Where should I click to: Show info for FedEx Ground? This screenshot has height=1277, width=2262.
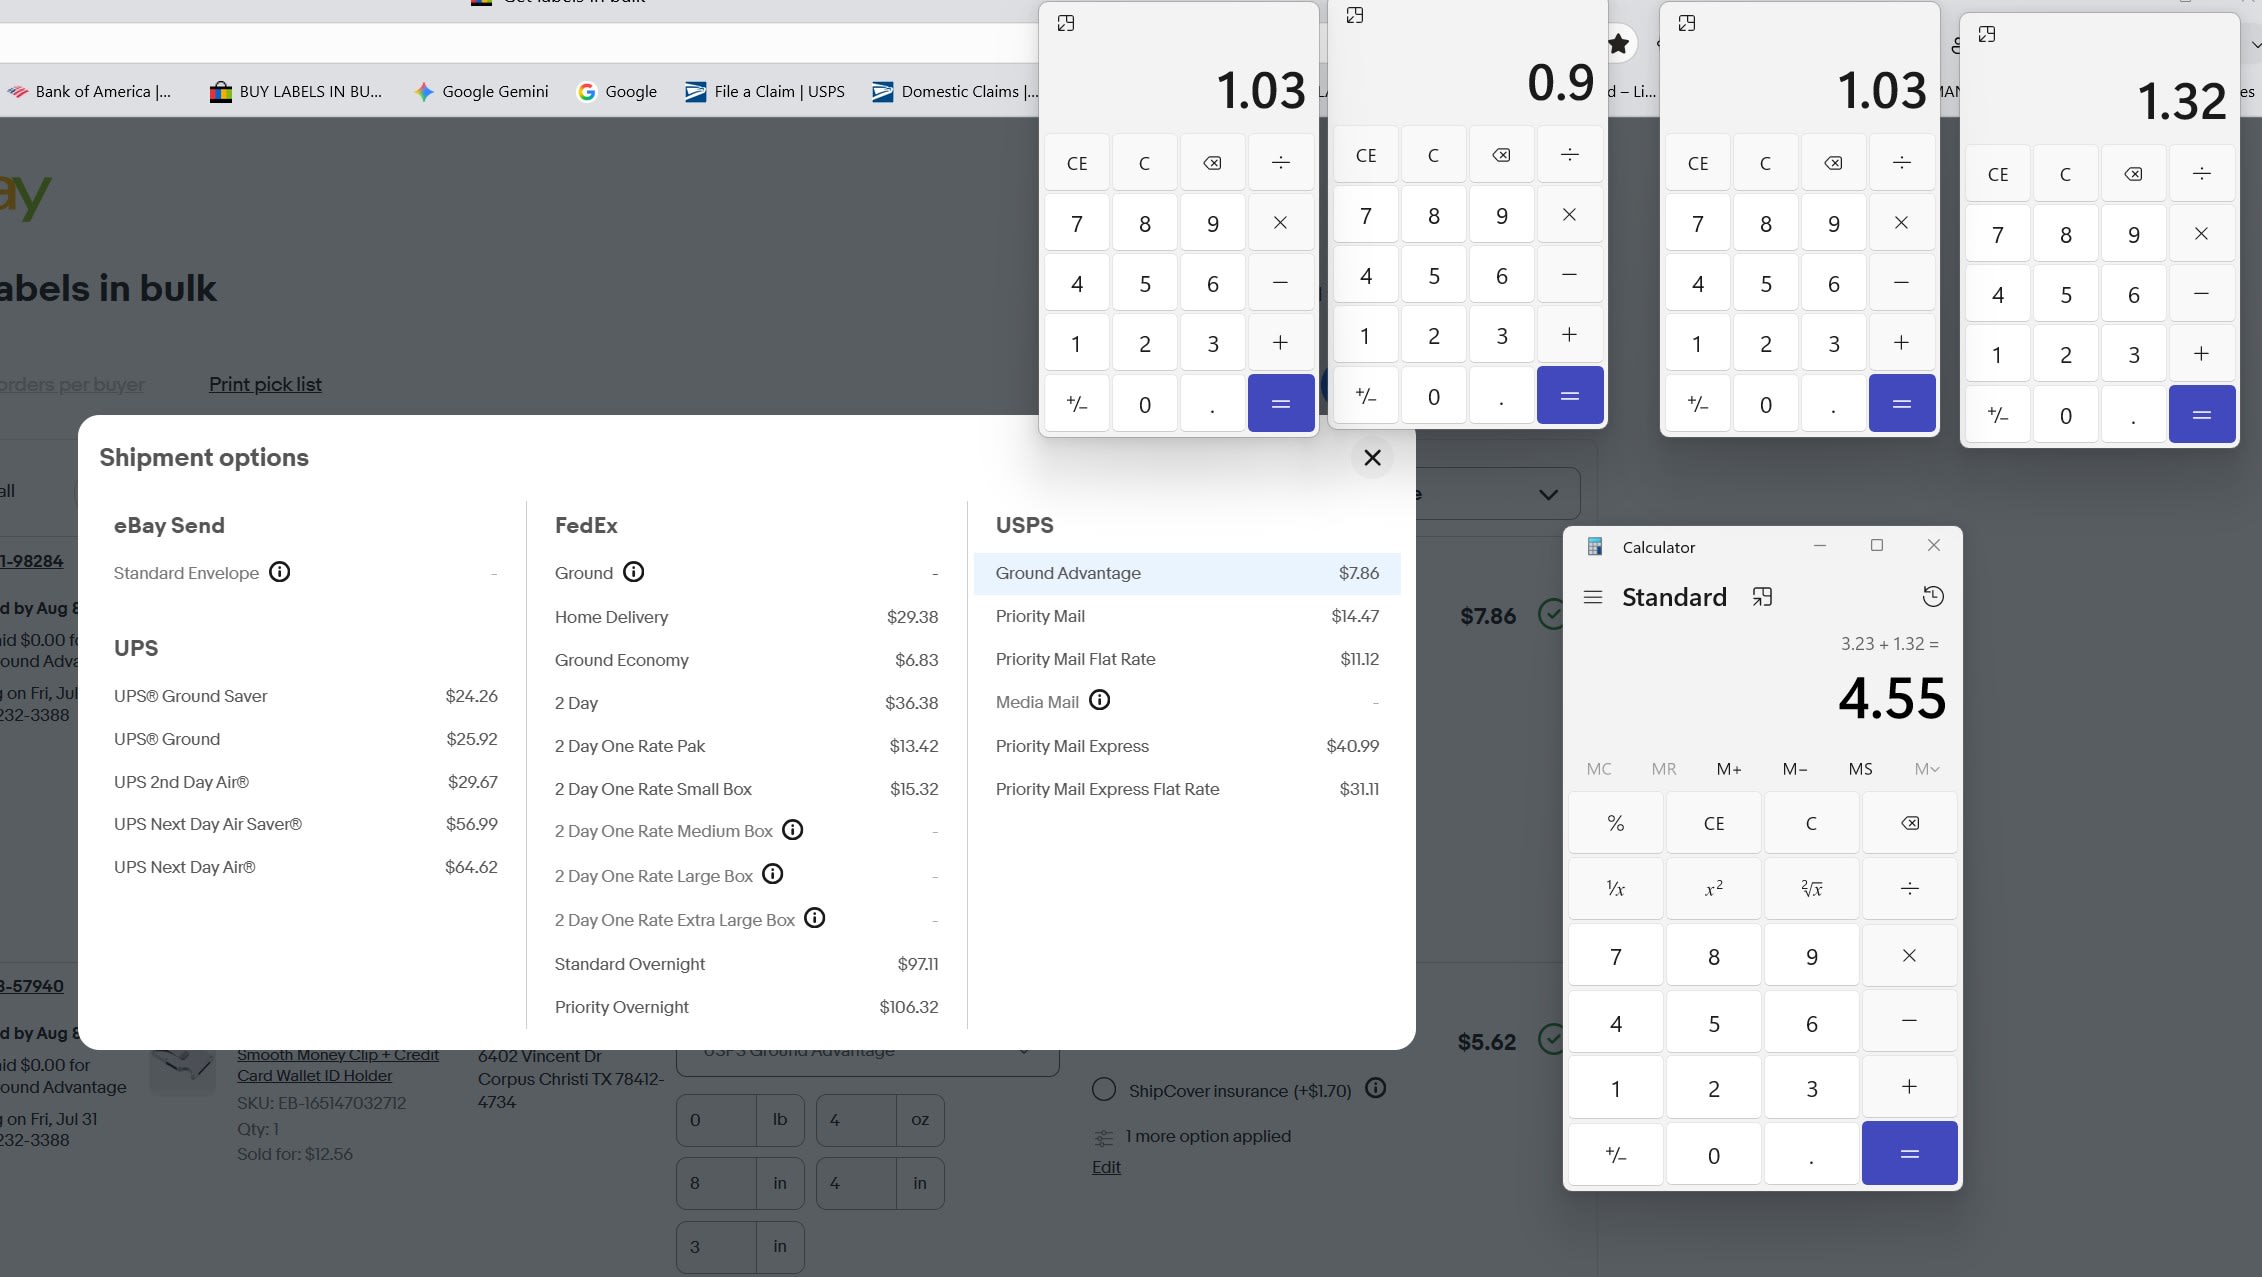click(x=634, y=572)
